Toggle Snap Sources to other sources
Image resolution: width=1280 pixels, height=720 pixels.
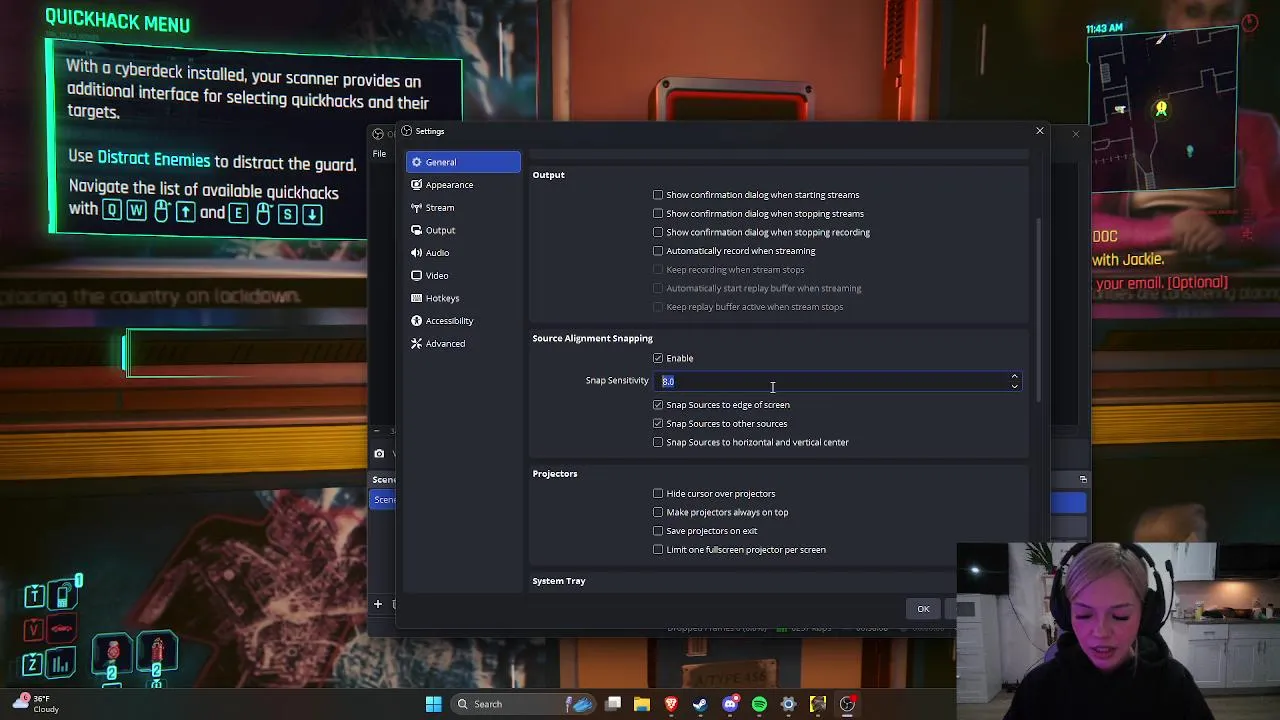[658, 424]
